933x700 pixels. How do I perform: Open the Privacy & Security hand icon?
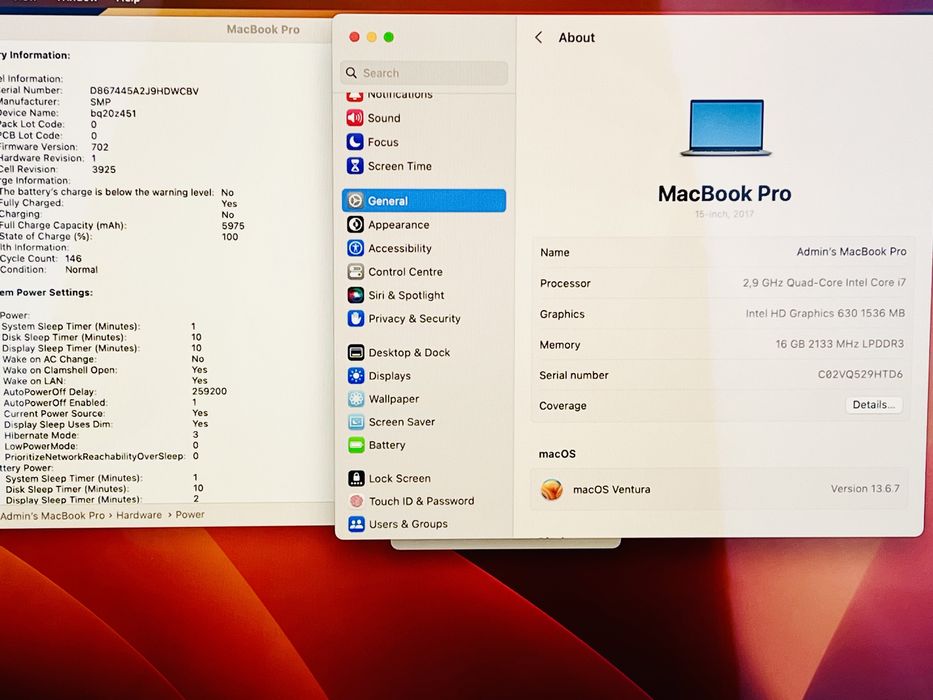pos(355,318)
